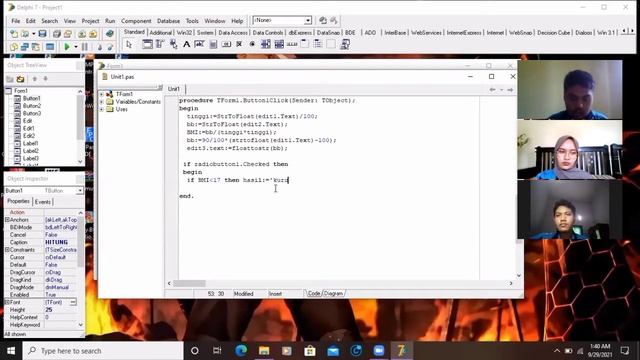
Task: Click the code editor horizontal scrollbar thumb
Action: click(x=189, y=283)
